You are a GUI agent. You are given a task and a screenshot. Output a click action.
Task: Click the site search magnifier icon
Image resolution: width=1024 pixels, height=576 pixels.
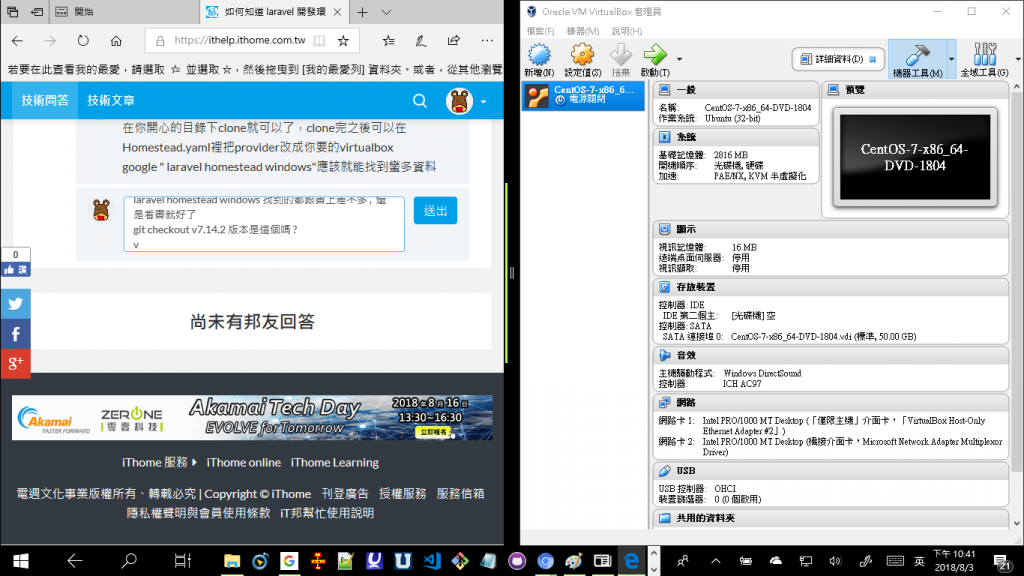[x=420, y=101]
